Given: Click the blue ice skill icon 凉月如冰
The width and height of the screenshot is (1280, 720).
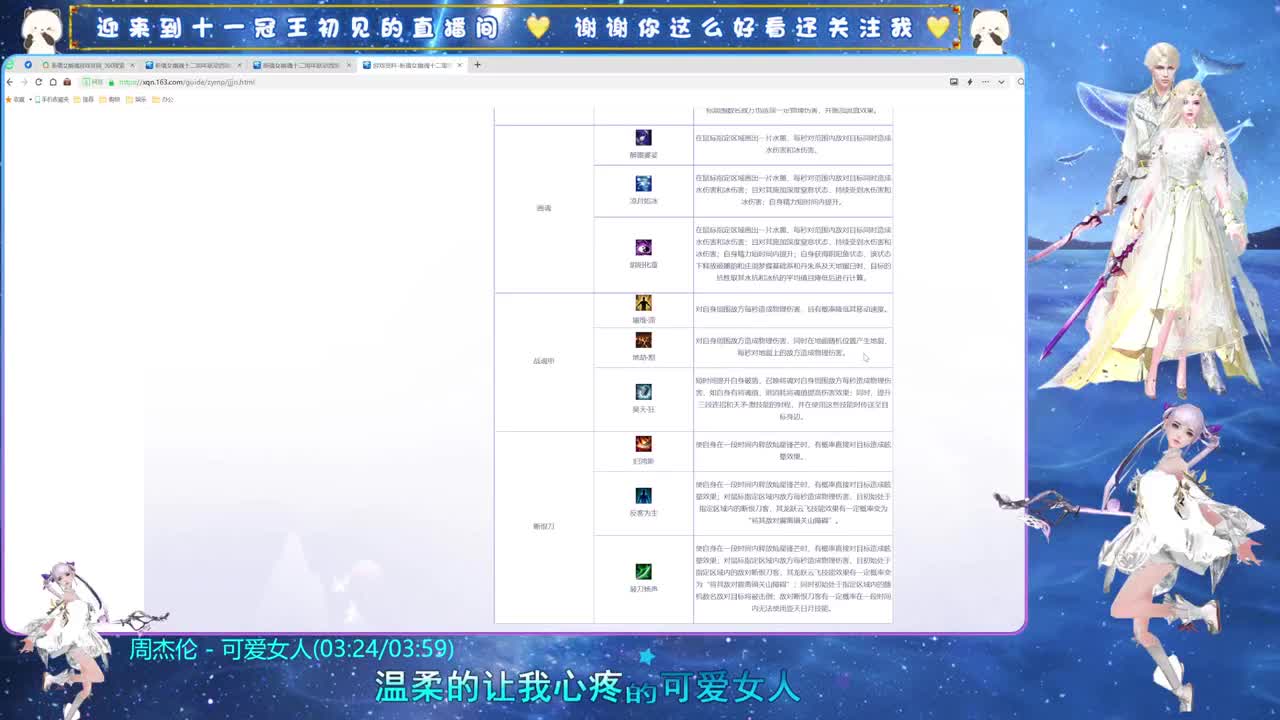Looking at the screenshot, I should tap(643, 183).
